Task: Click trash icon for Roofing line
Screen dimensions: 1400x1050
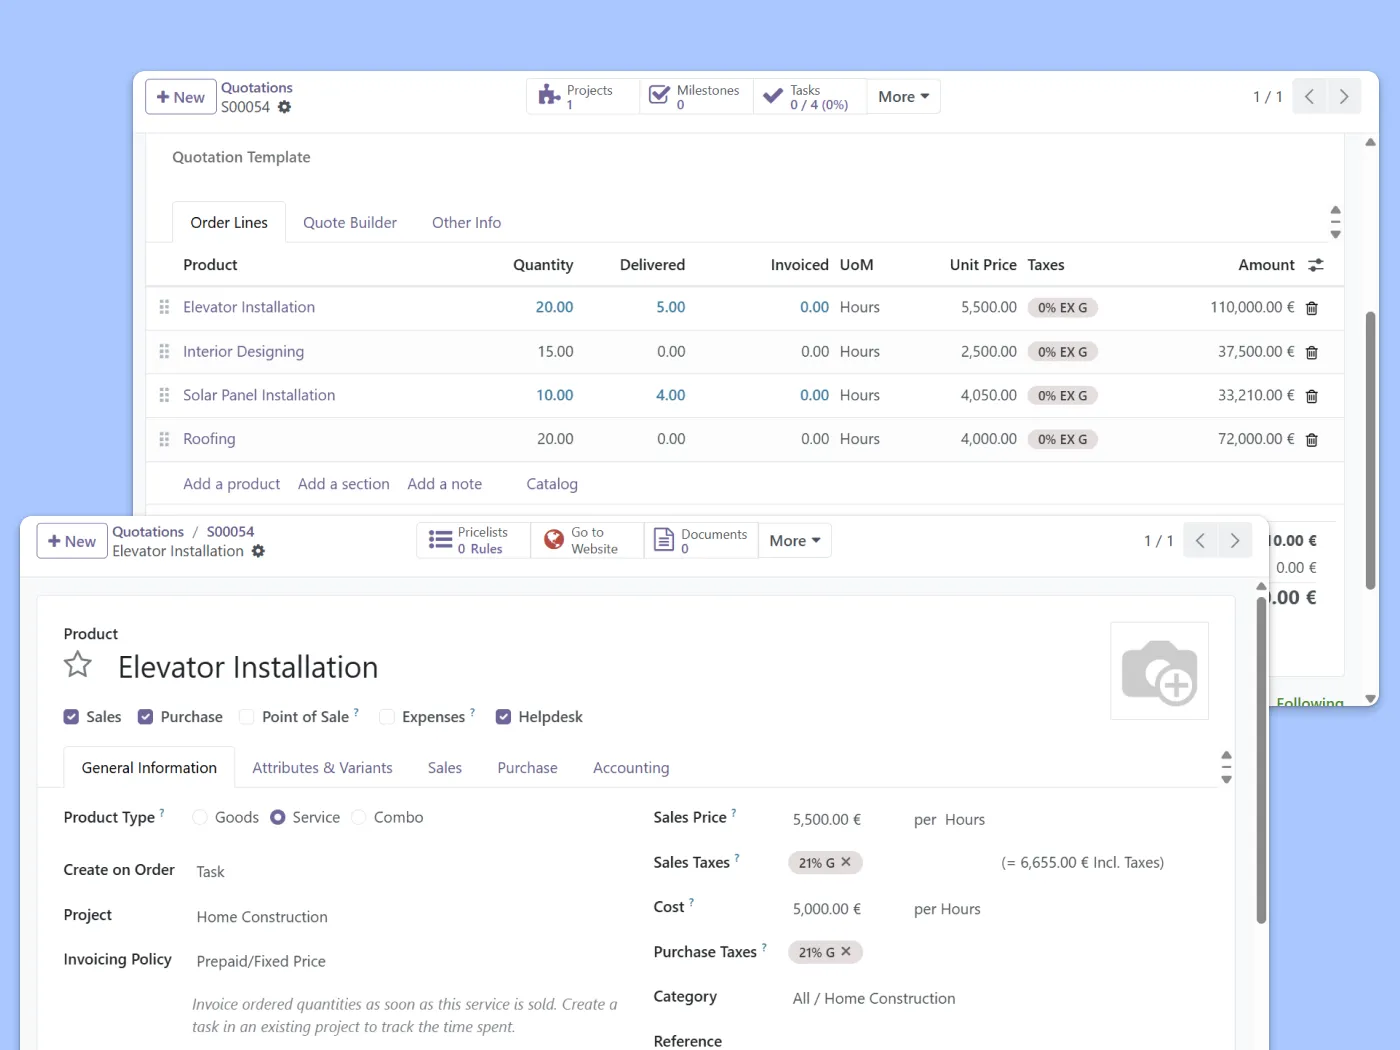Action: [1311, 440]
